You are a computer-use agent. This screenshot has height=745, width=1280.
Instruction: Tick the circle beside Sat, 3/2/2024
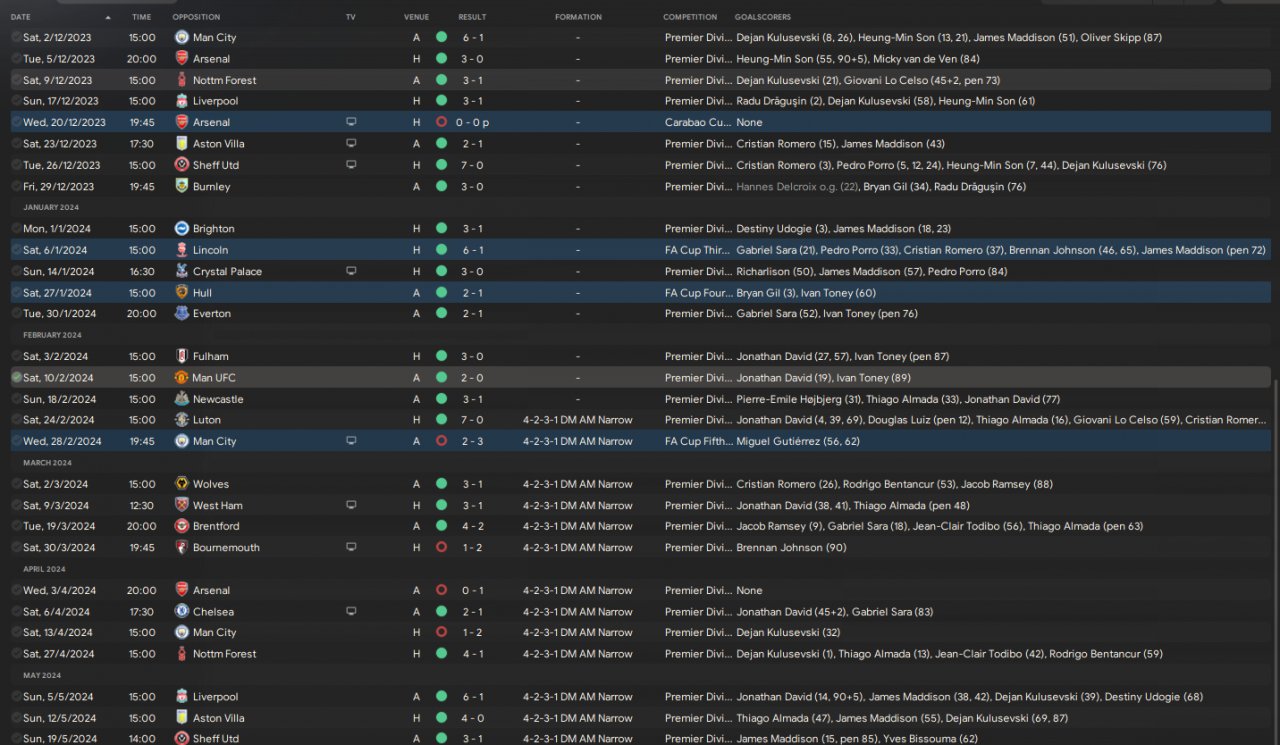tap(16, 356)
